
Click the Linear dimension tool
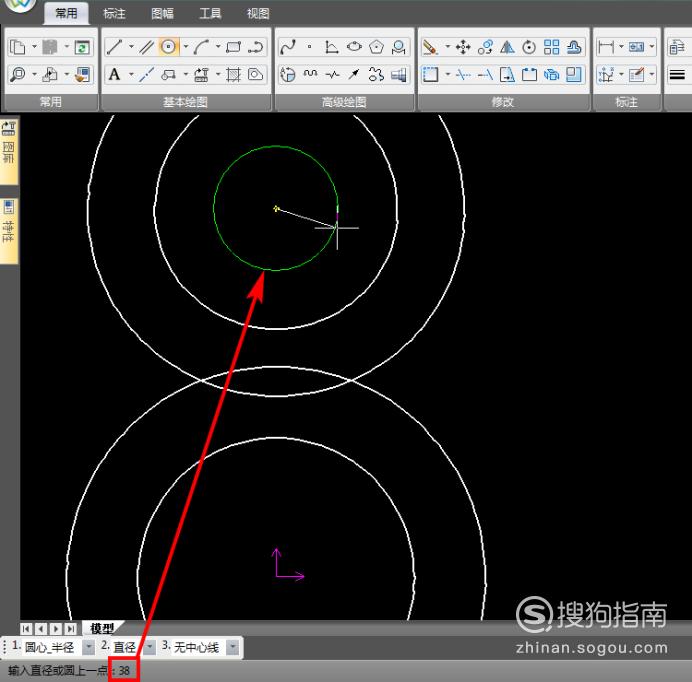tap(606, 47)
